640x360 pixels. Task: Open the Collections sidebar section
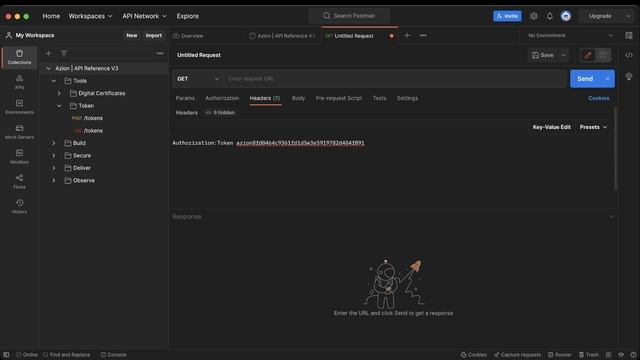point(19,57)
